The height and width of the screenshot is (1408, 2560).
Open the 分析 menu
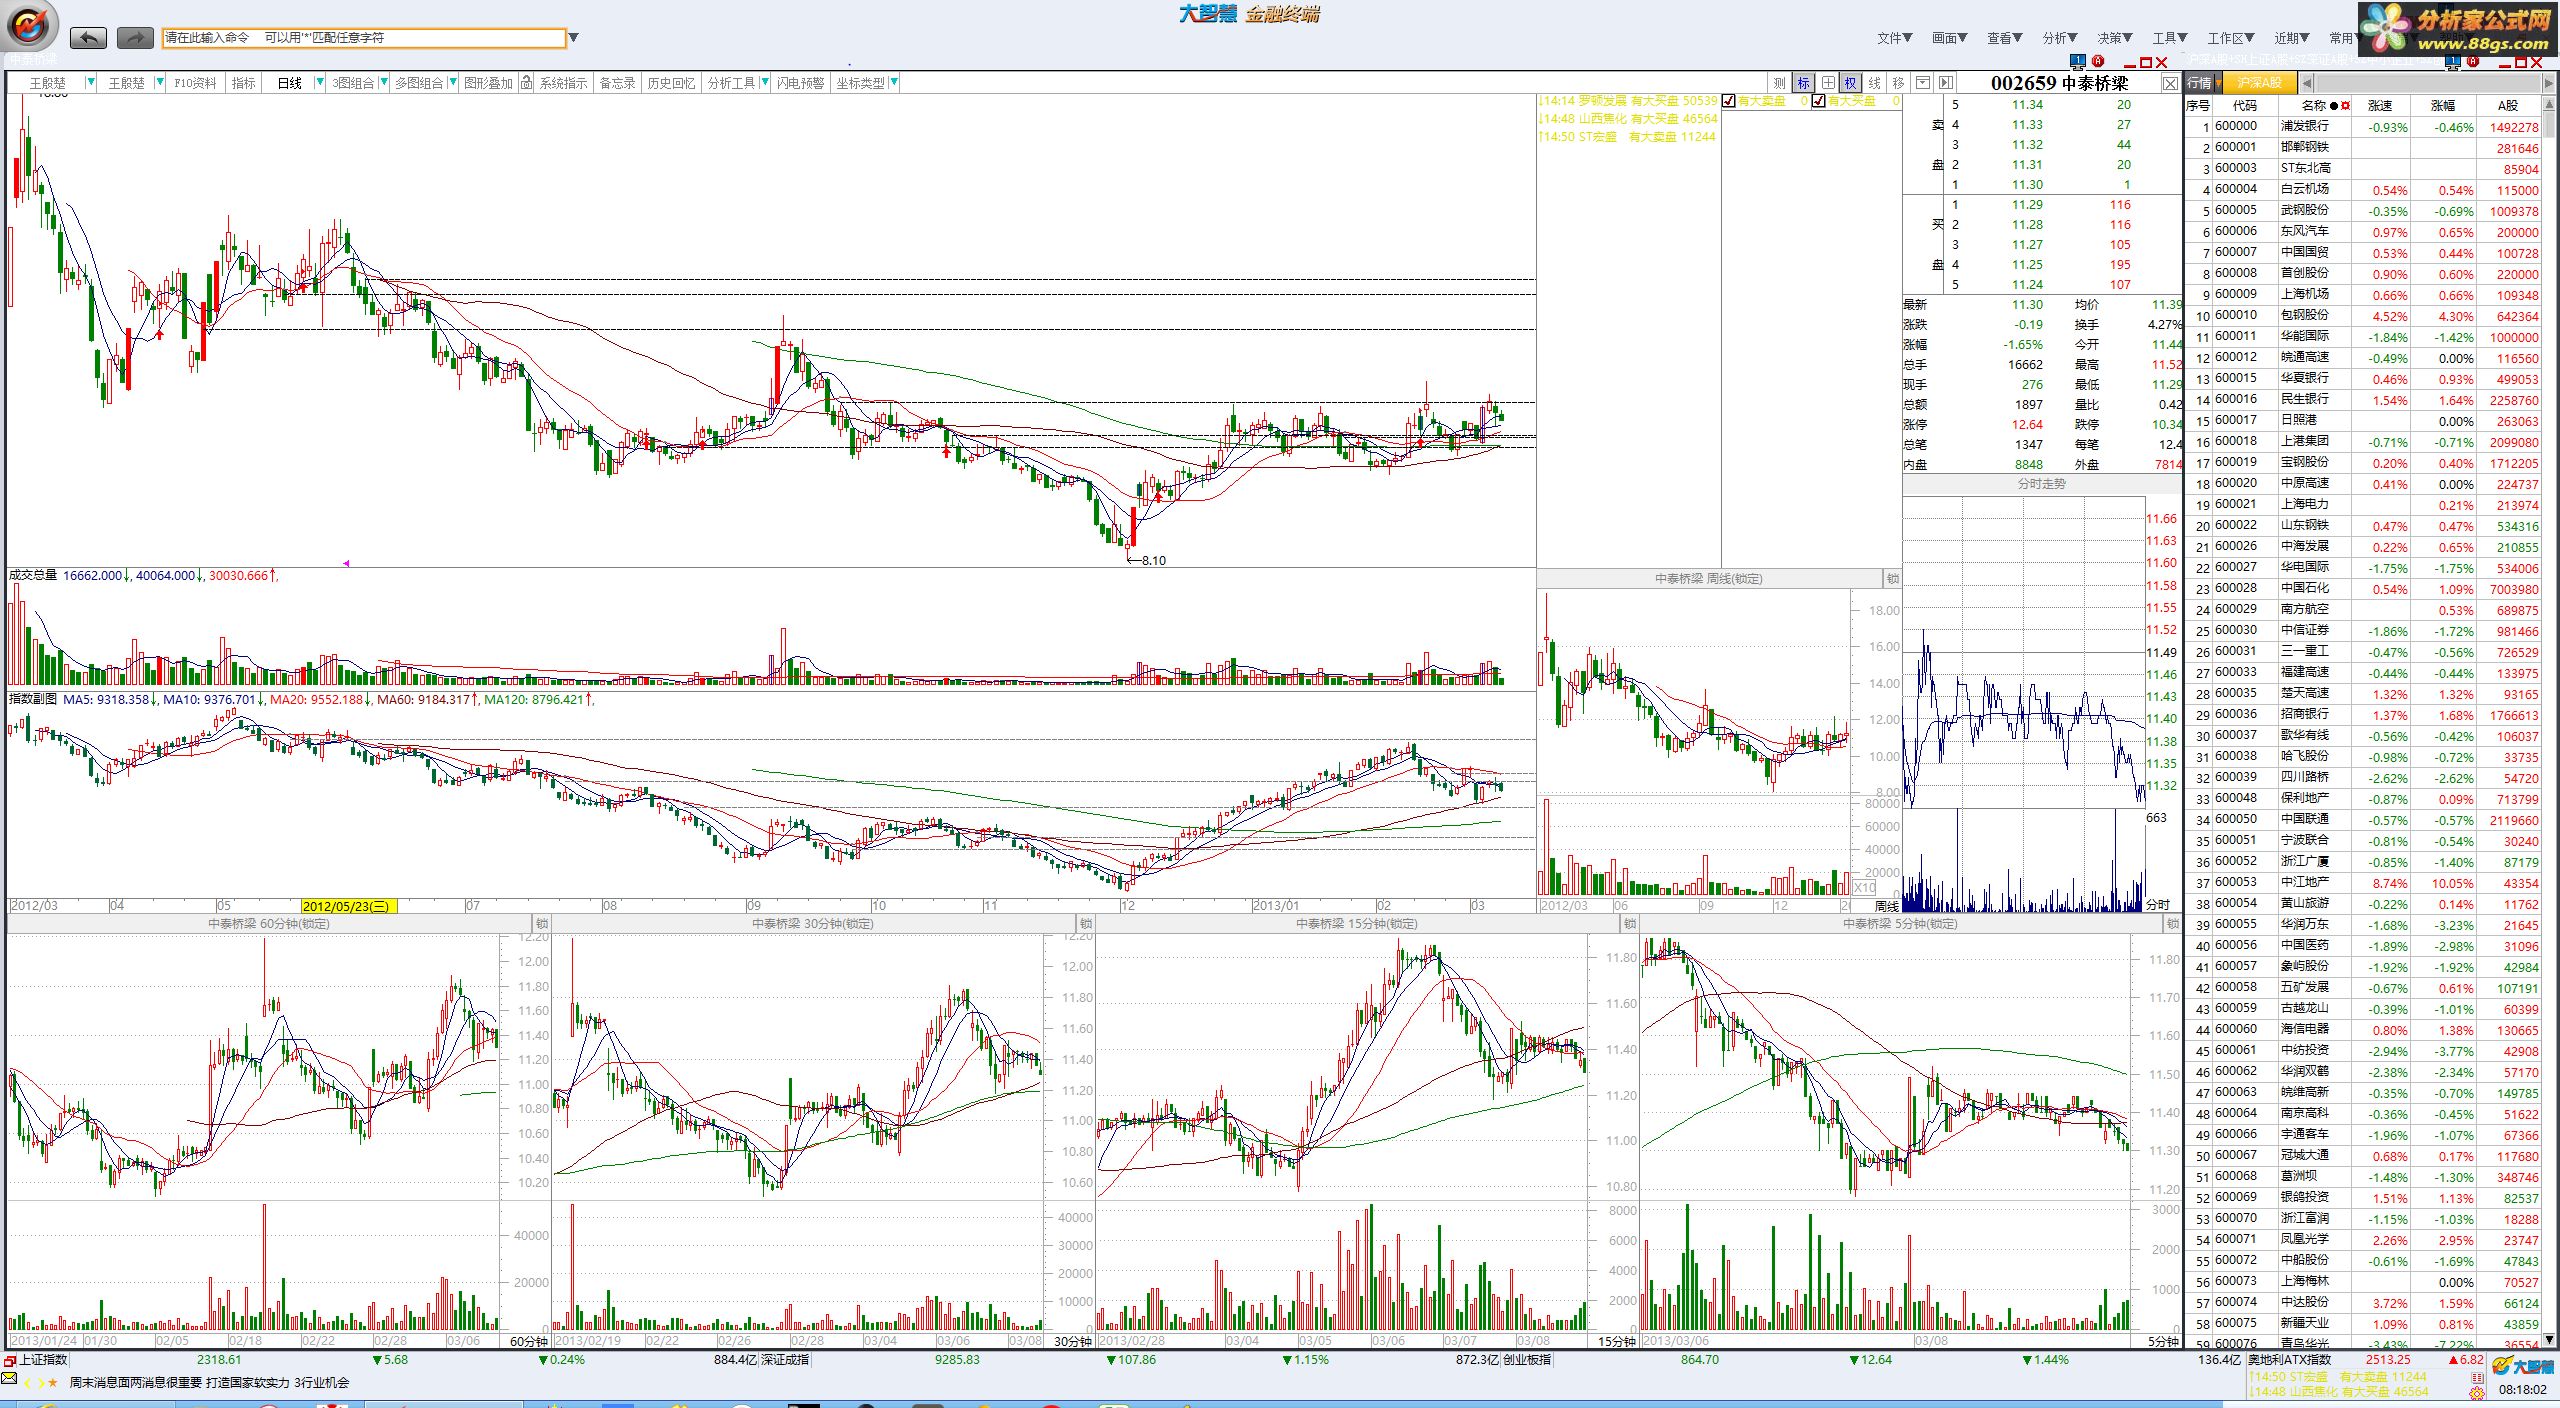pyautogui.click(x=2059, y=38)
